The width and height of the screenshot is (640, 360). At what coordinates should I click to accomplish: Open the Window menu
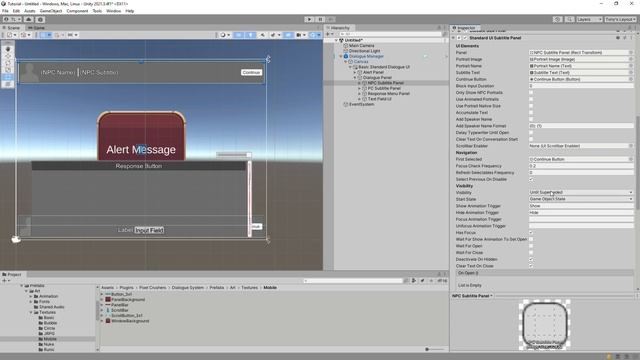(x=113, y=11)
